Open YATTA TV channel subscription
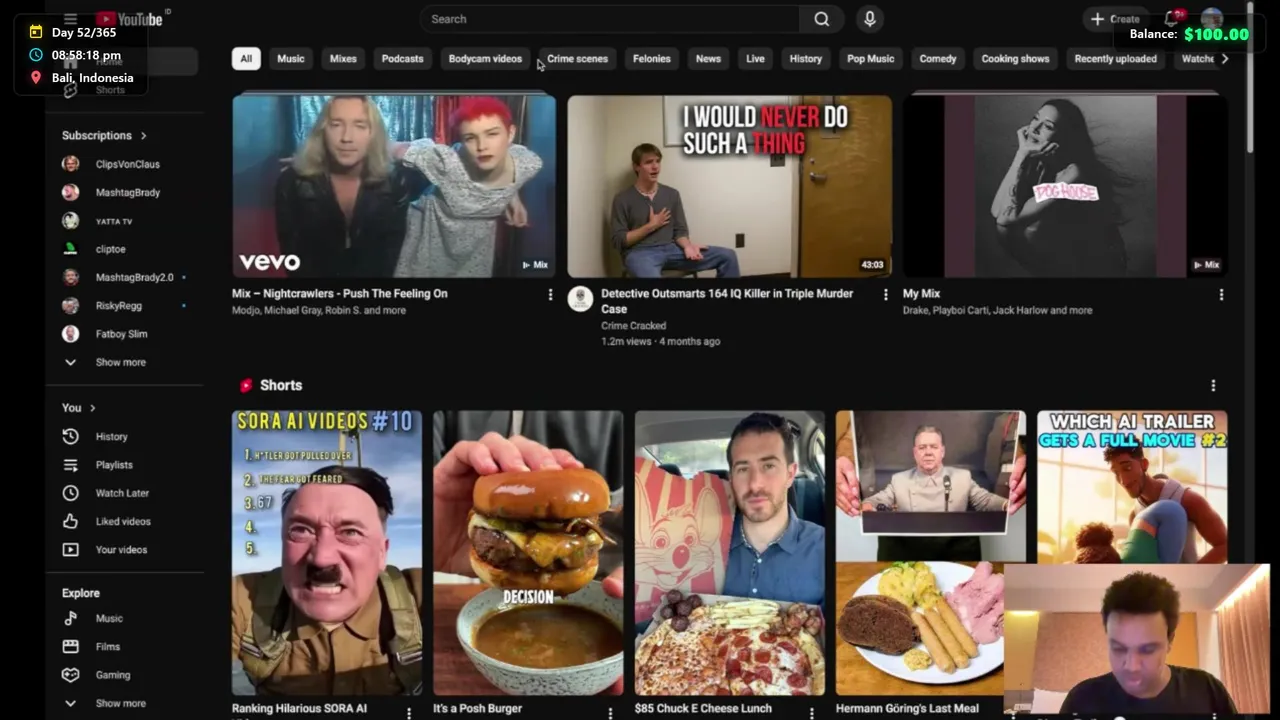Viewport: 1280px width, 720px height. point(113,221)
